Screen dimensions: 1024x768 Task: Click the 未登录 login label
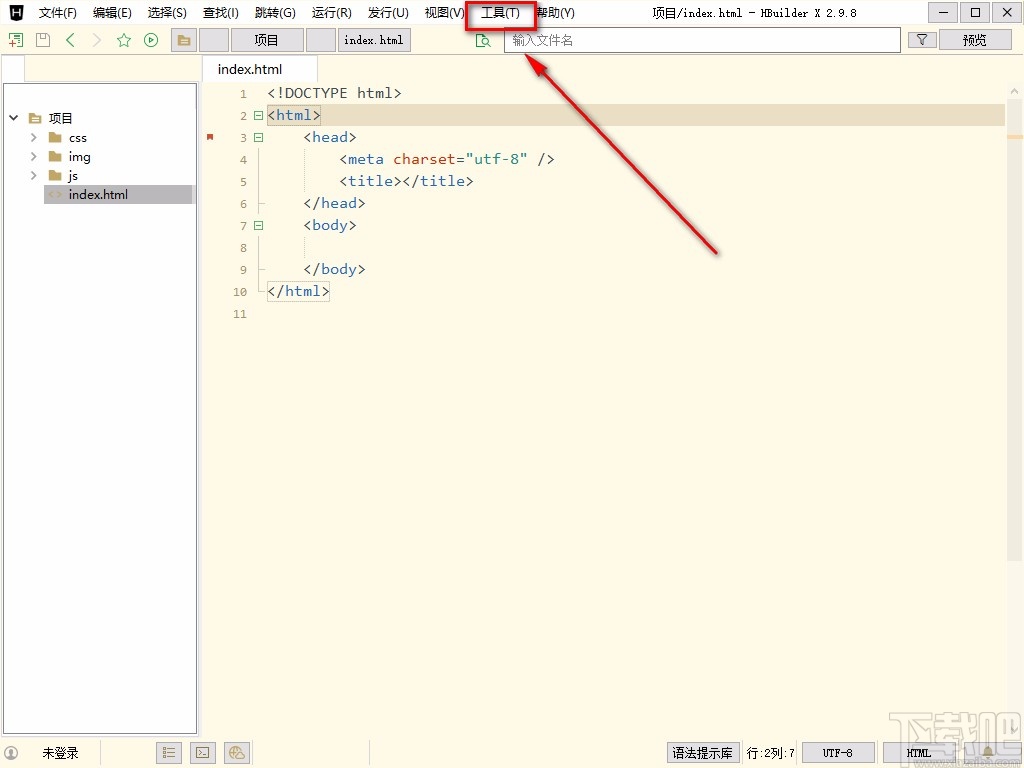coord(61,753)
